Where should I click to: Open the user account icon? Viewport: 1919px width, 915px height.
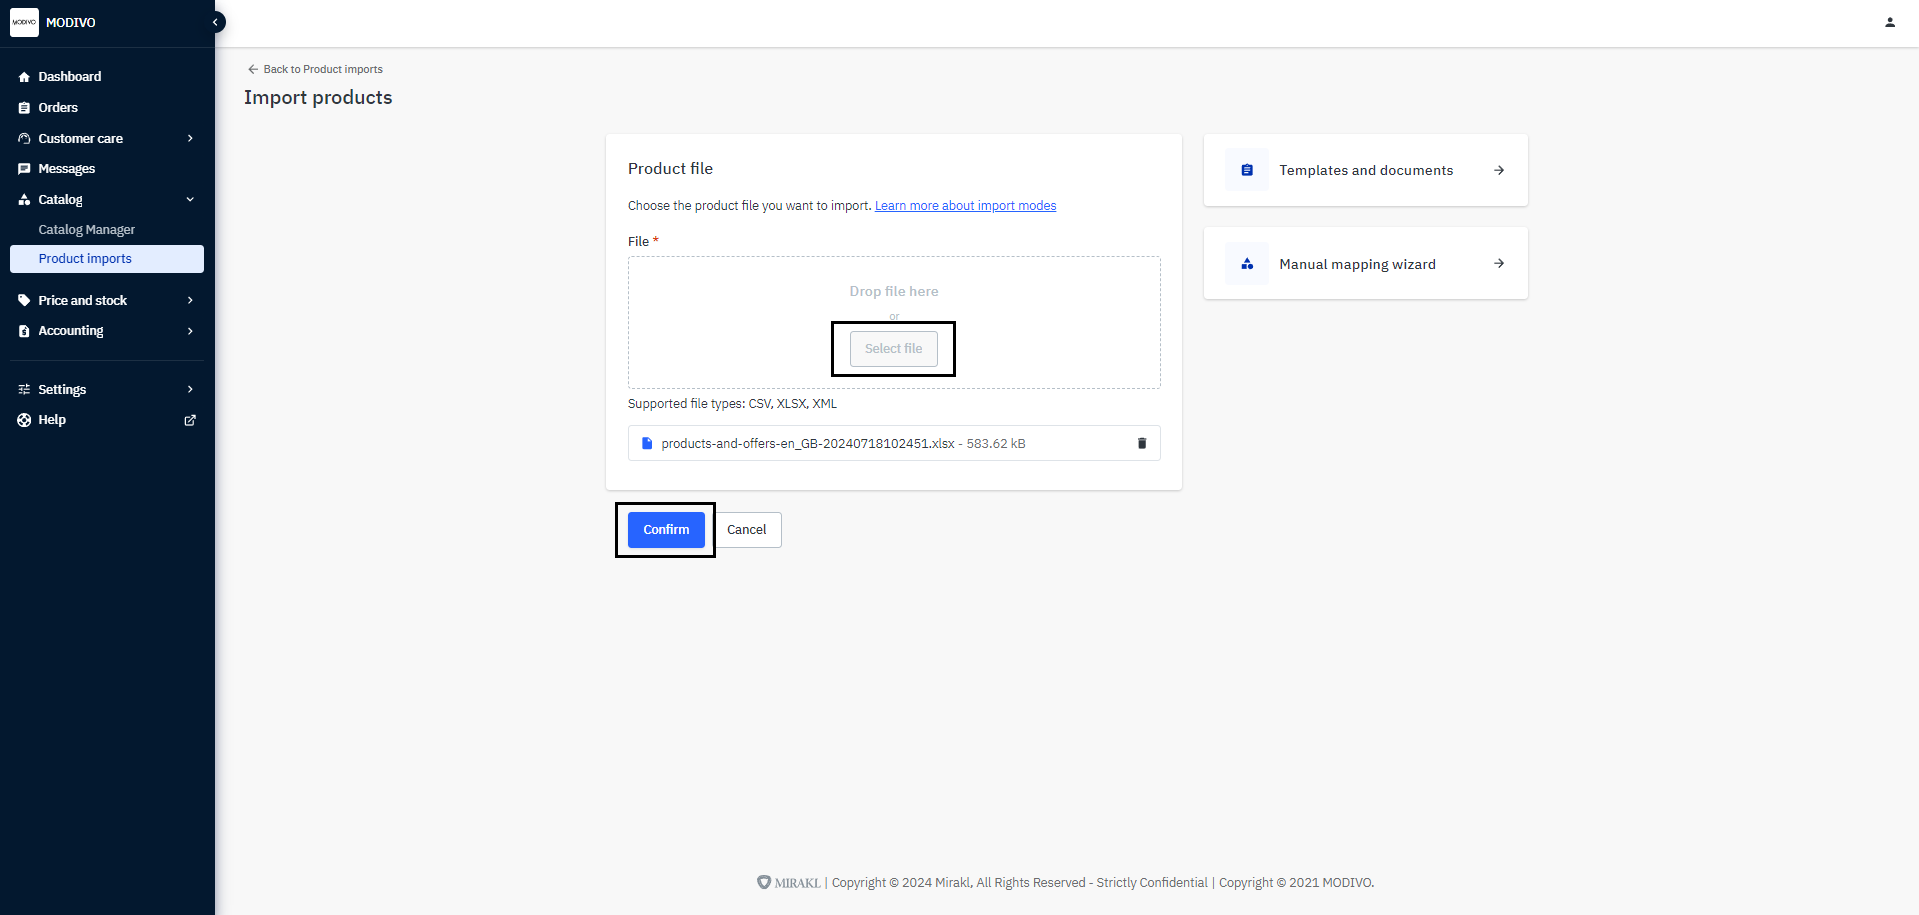(x=1890, y=22)
